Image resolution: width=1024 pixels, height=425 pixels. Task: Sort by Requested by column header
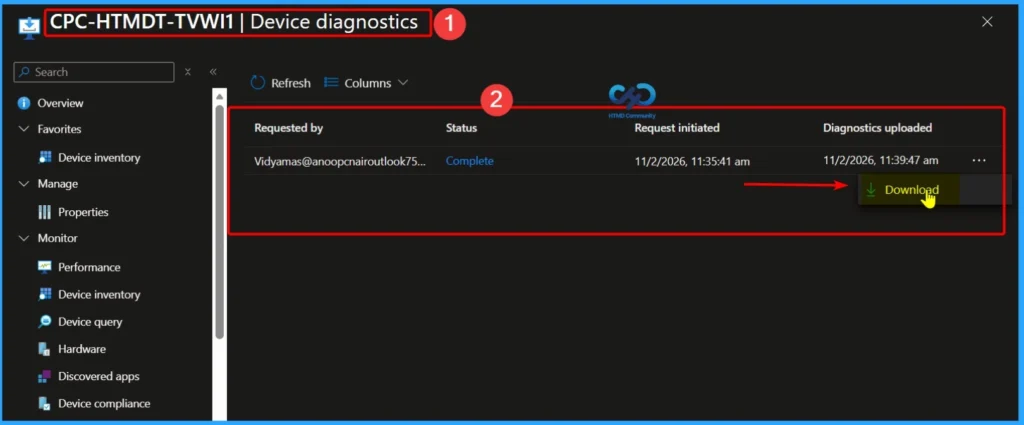[x=289, y=128]
